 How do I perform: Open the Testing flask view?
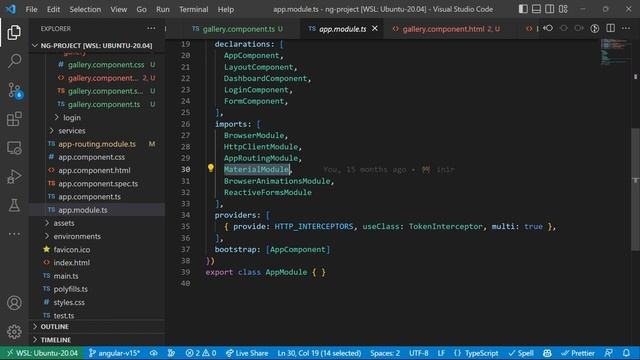click(x=14, y=205)
